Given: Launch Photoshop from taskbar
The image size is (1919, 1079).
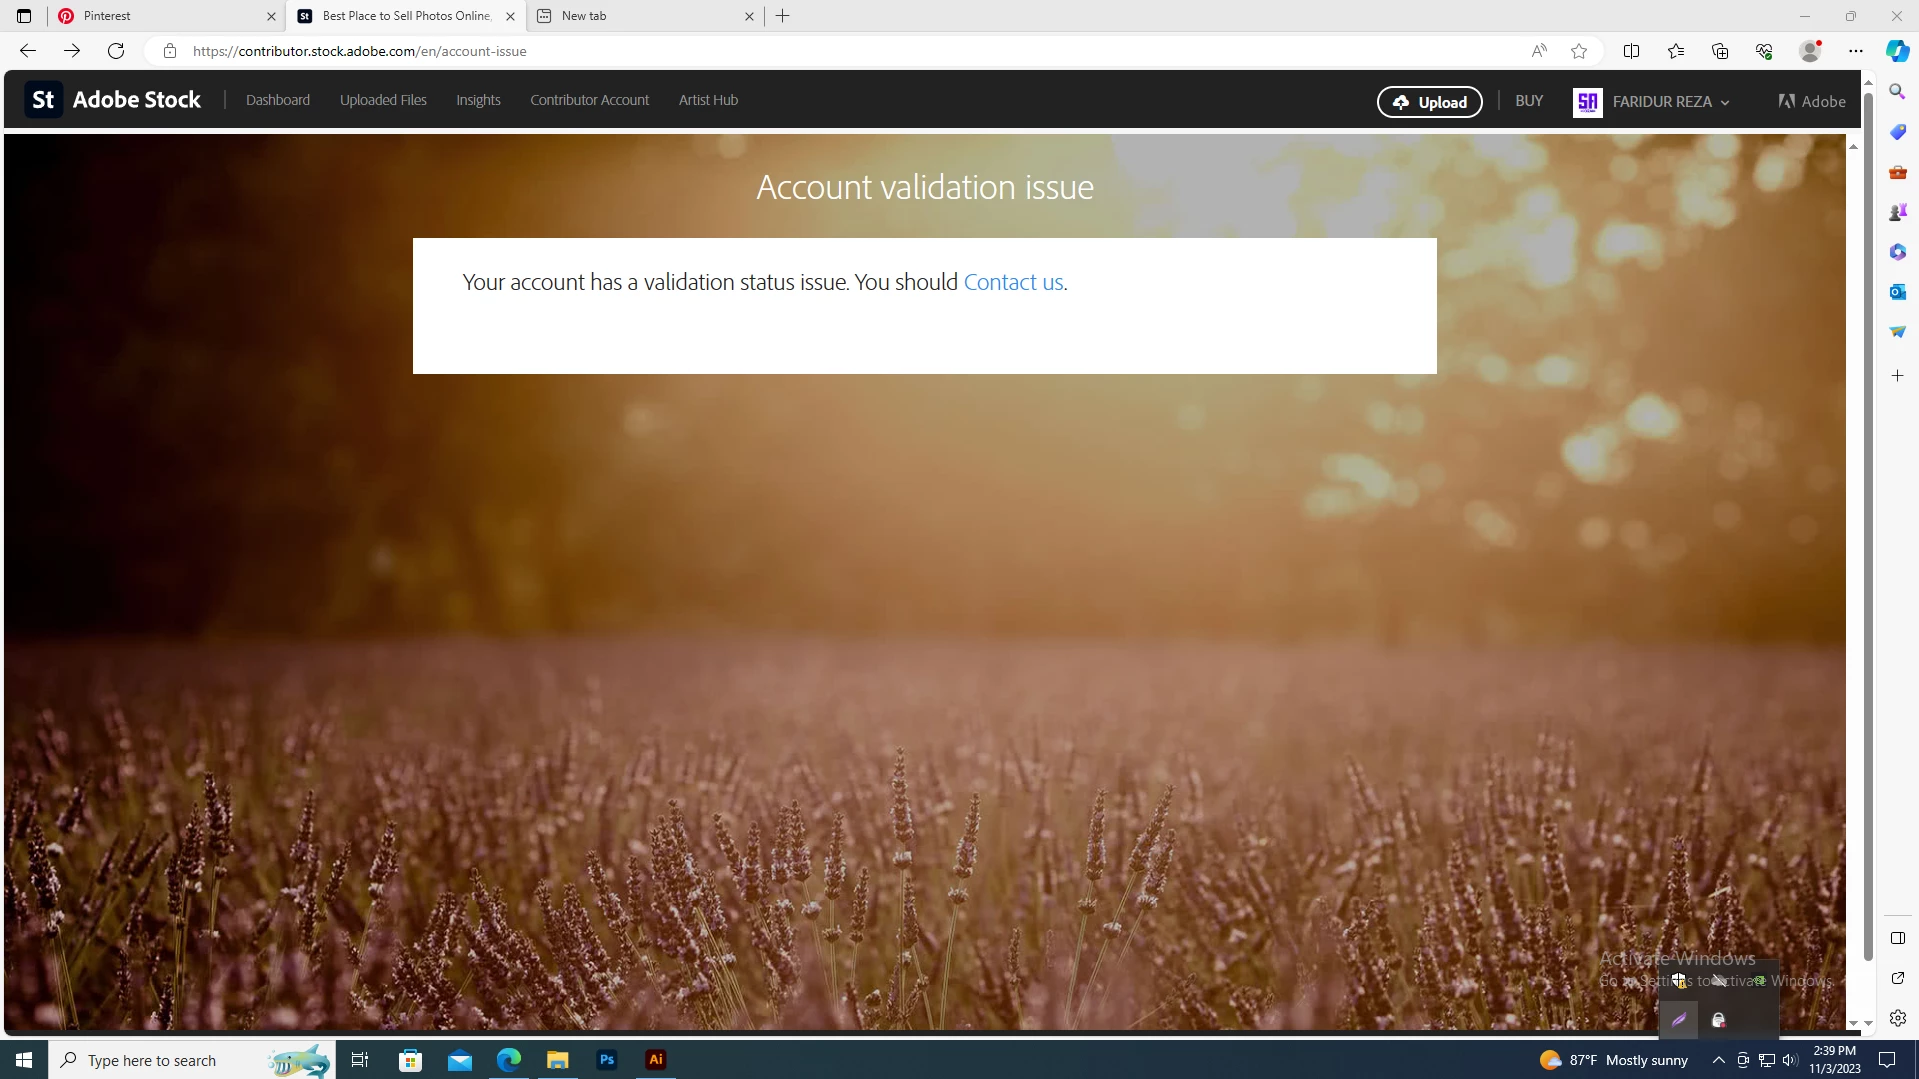Looking at the screenshot, I should tap(607, 1060).
